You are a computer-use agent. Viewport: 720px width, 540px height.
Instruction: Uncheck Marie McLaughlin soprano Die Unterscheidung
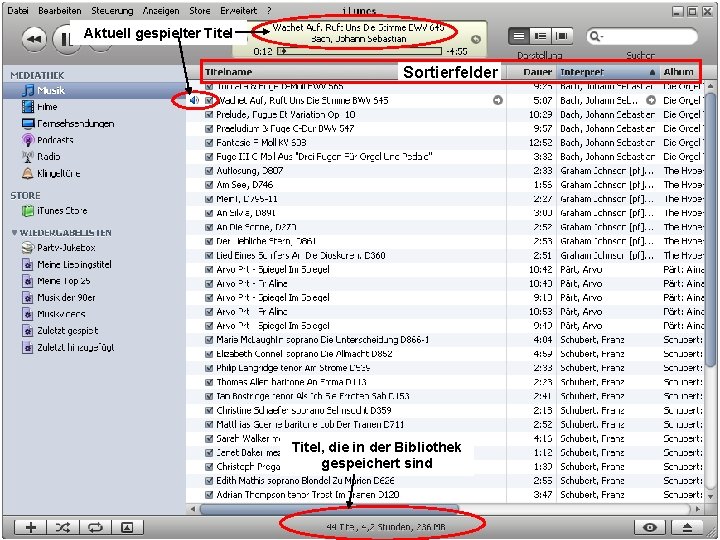pyautogui.click(x=209, y=340)
